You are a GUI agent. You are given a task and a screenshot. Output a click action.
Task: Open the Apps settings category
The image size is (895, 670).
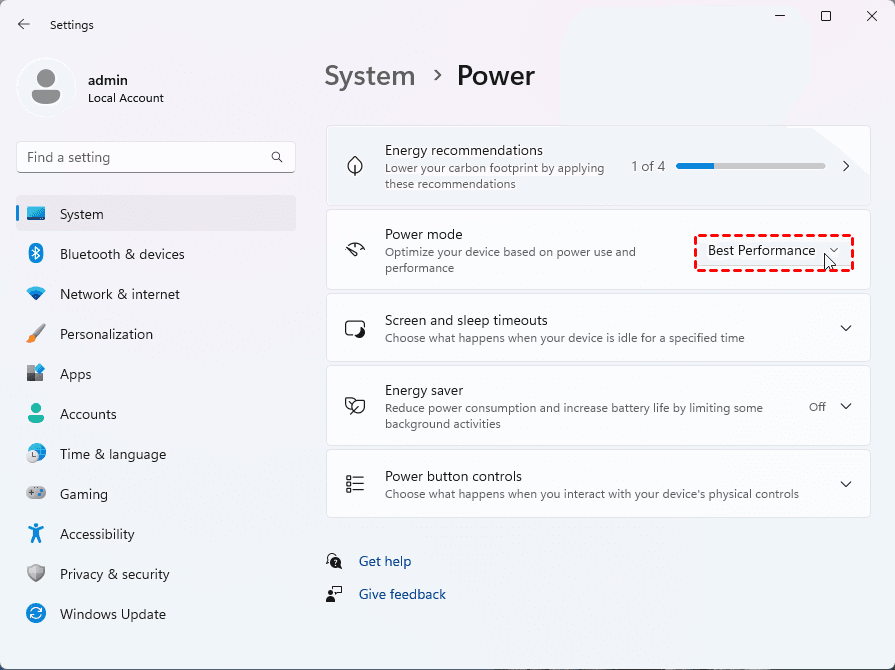[76, 374]
